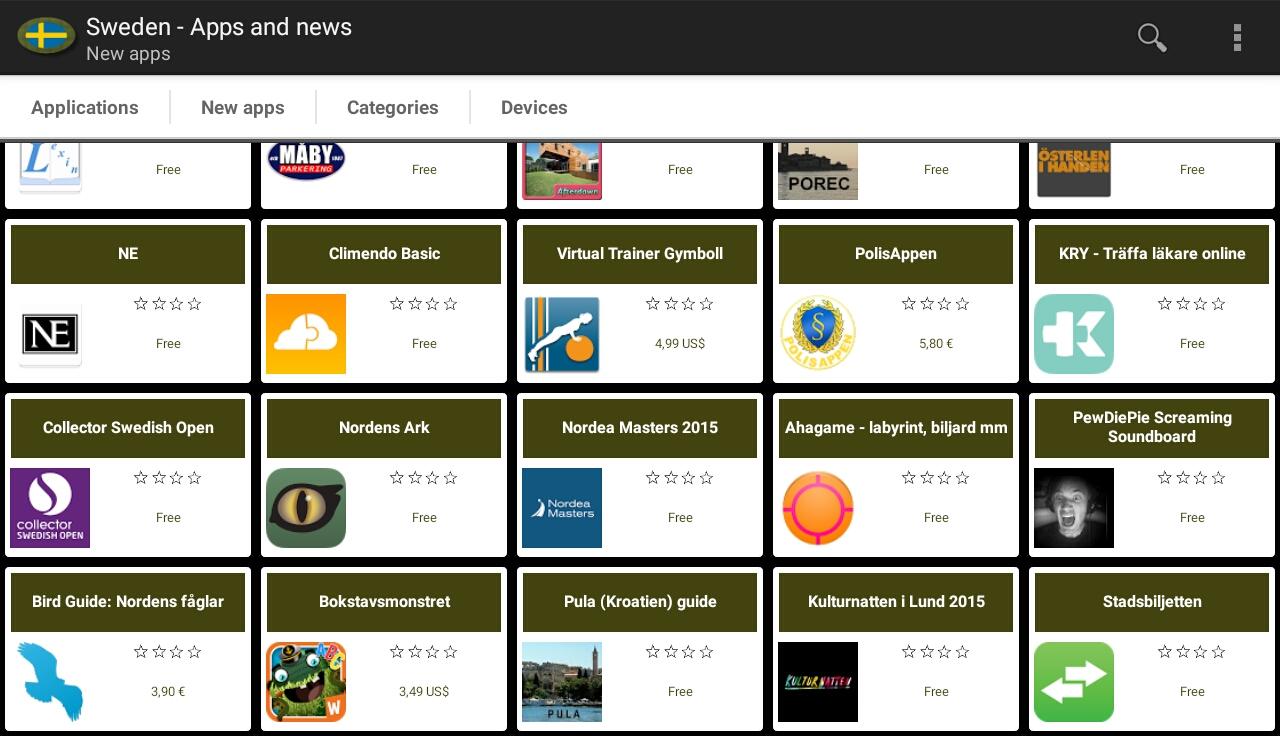Tap the house photo app thumbnail
The width and height of the screenshot is (1280, 736).
coord(562,171)
